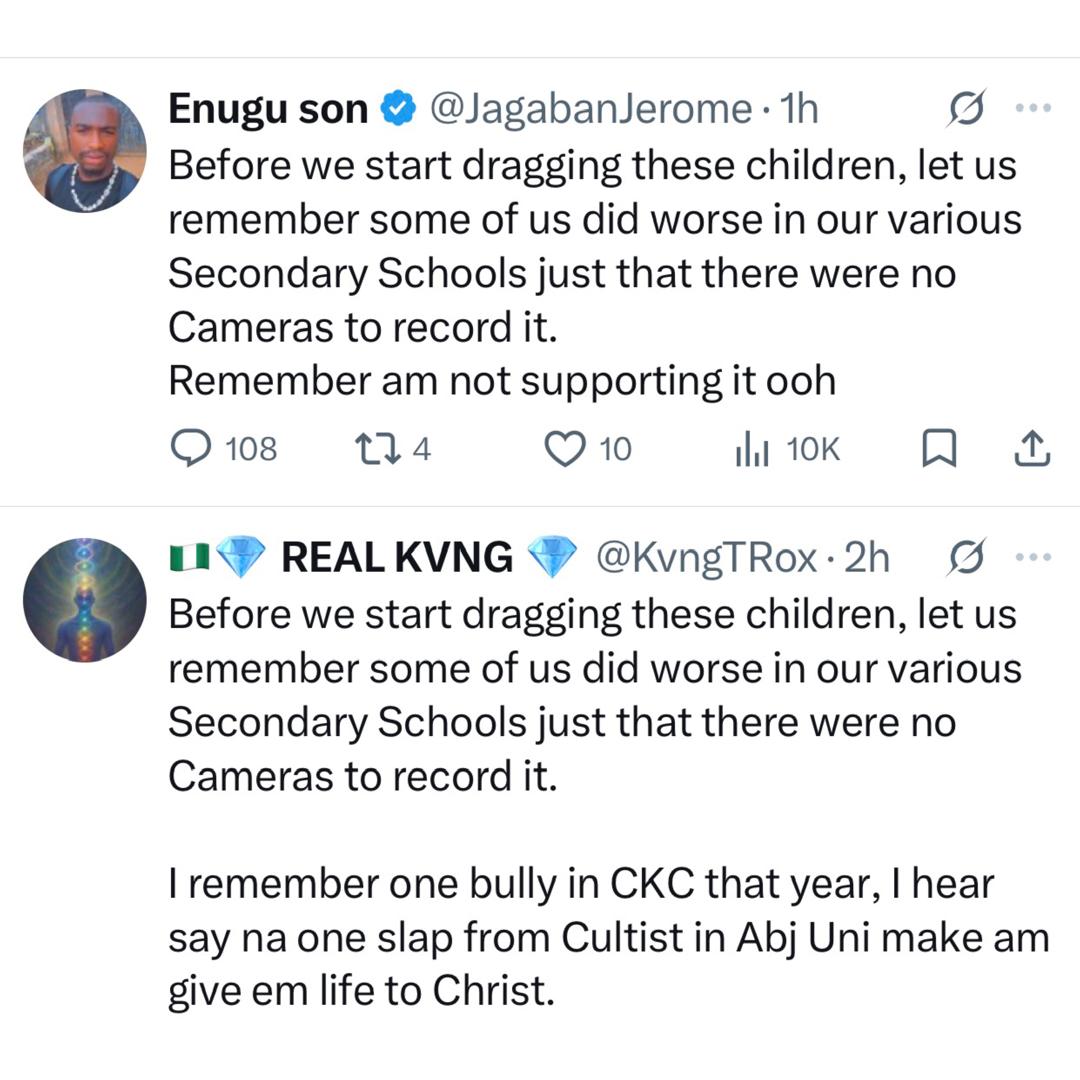This screenshot has width=1080, height=1080.
Task: Open more options on Enugu son's tweet
Action: coord(1031,109)
